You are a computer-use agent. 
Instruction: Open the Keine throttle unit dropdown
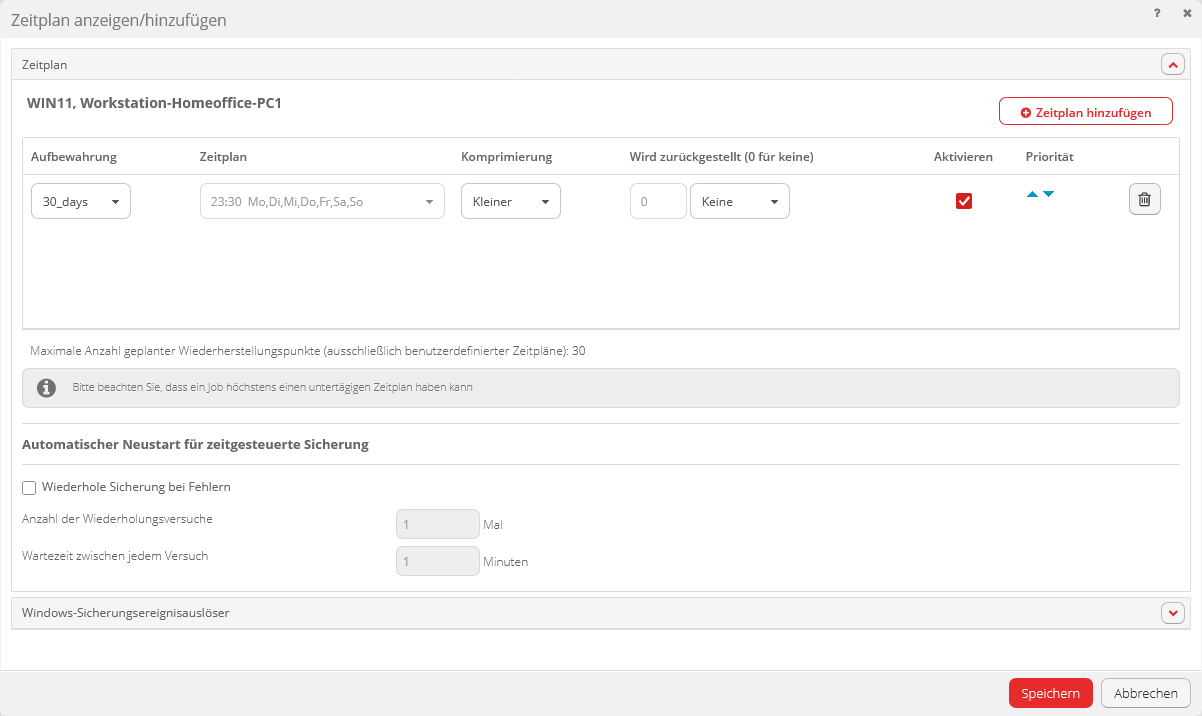pyautogui.click(x=739, y=201)
